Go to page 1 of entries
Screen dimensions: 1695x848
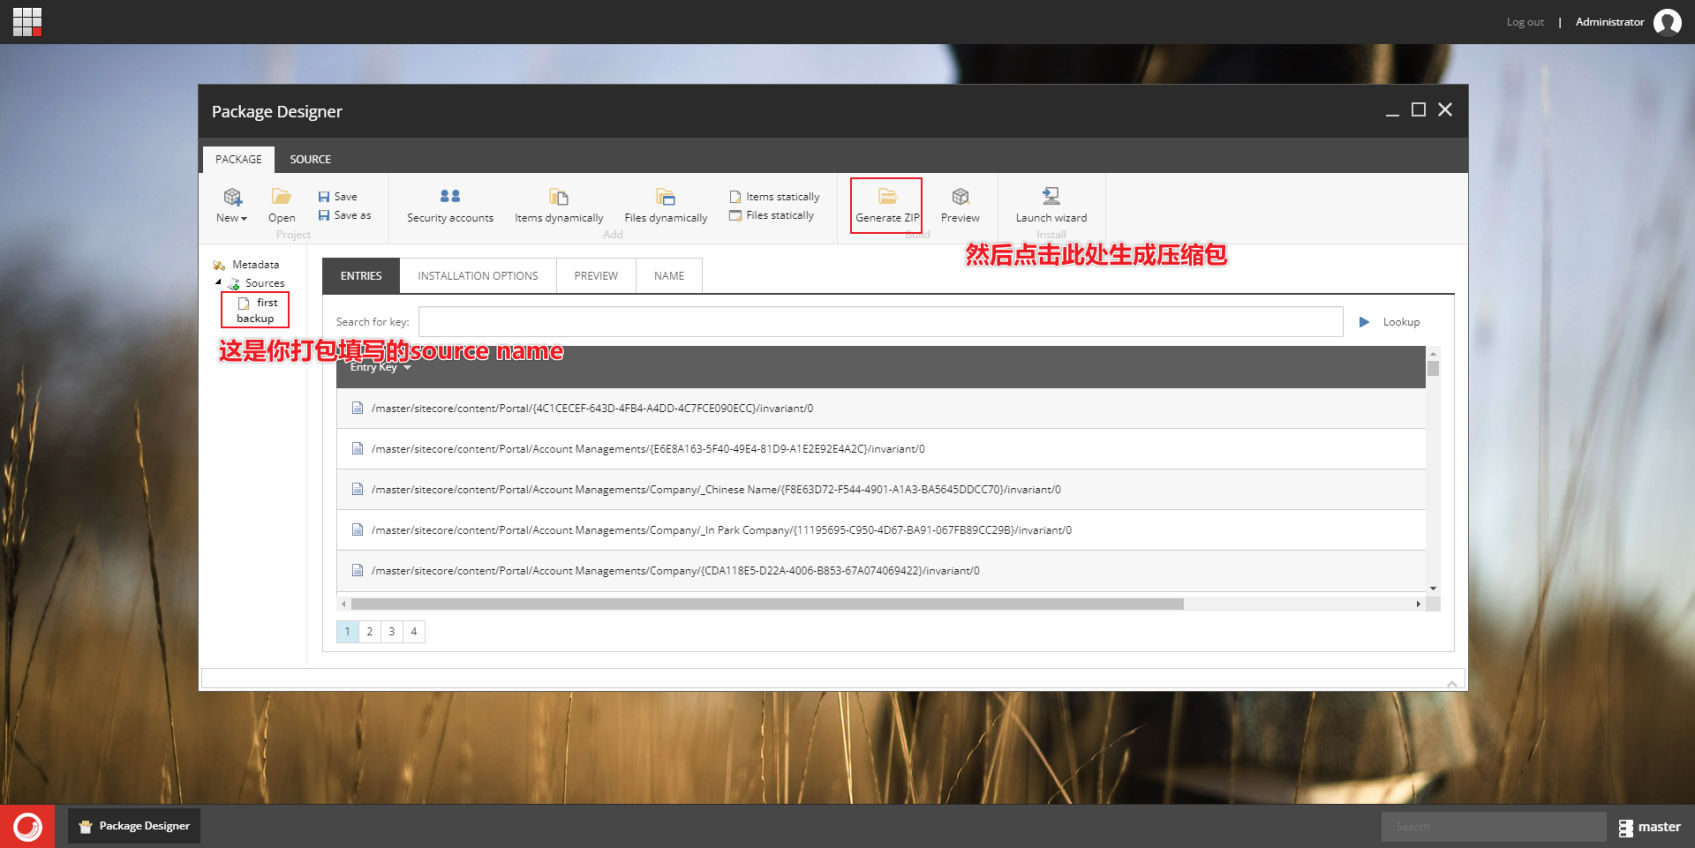click(x=347, y=632)
